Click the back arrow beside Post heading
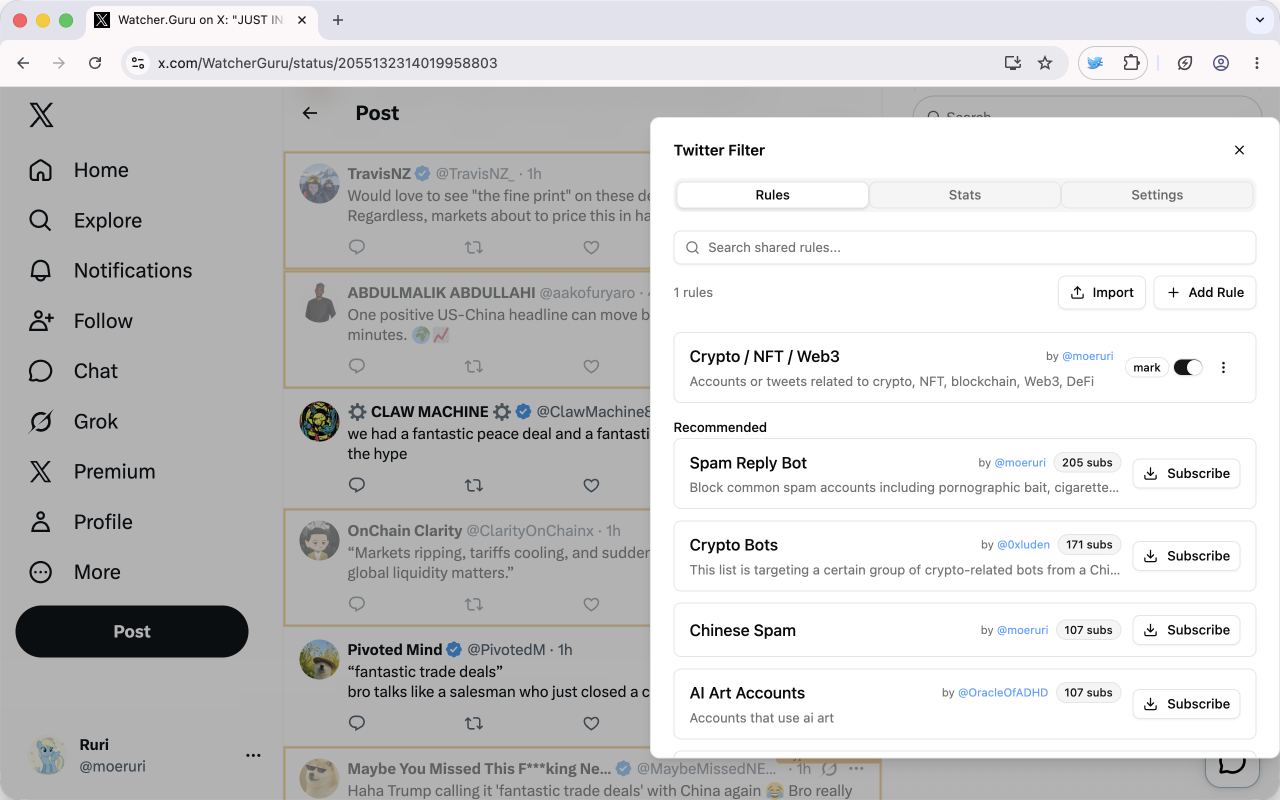This screenshot has height=800, width=1280. (310, 113)
